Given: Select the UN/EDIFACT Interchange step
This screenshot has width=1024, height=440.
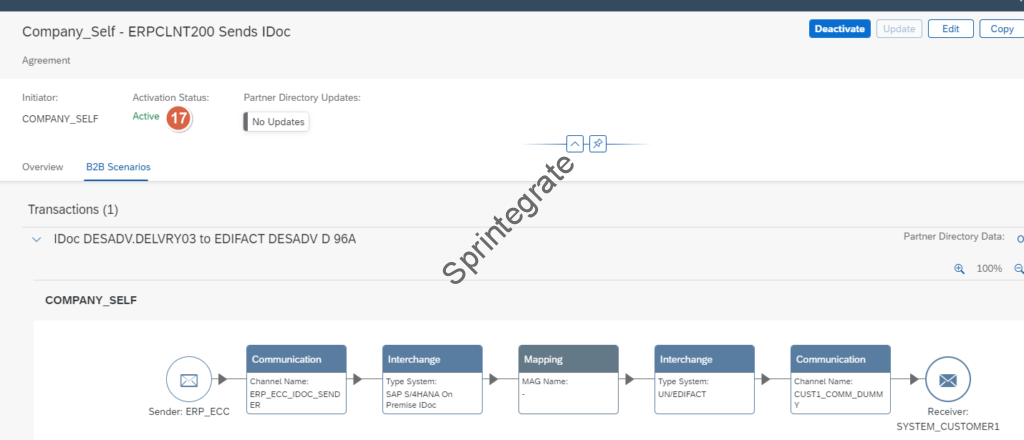Looking at the screenshot, I should [x=704, y=380].
